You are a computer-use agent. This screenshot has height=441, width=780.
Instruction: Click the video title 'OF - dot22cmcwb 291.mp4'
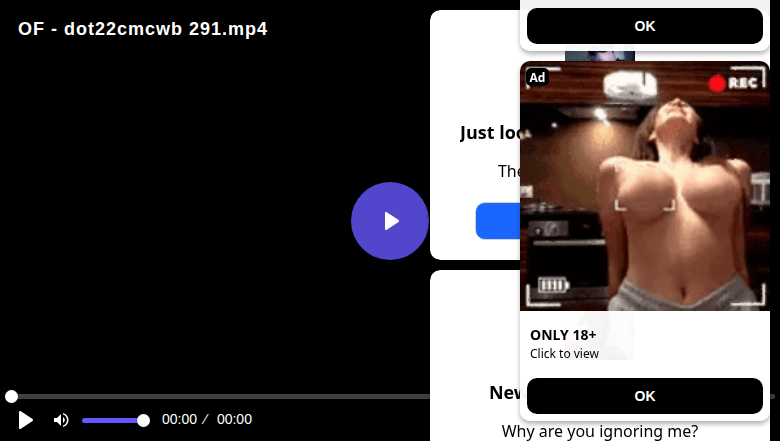143,29
